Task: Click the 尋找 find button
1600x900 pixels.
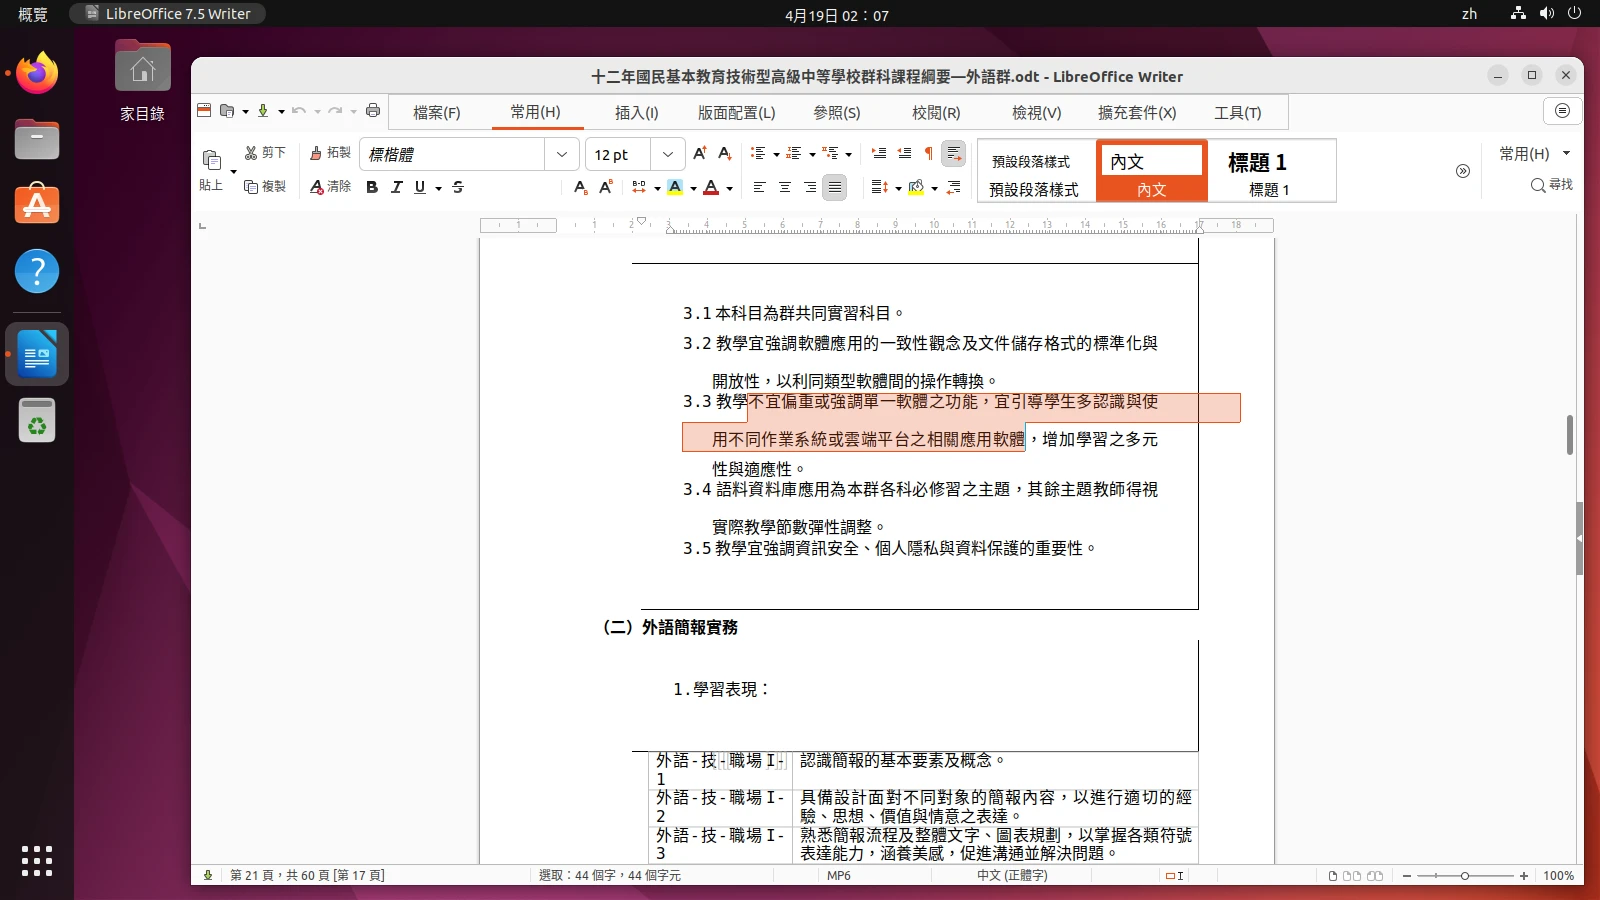Action: point(1551,185)
